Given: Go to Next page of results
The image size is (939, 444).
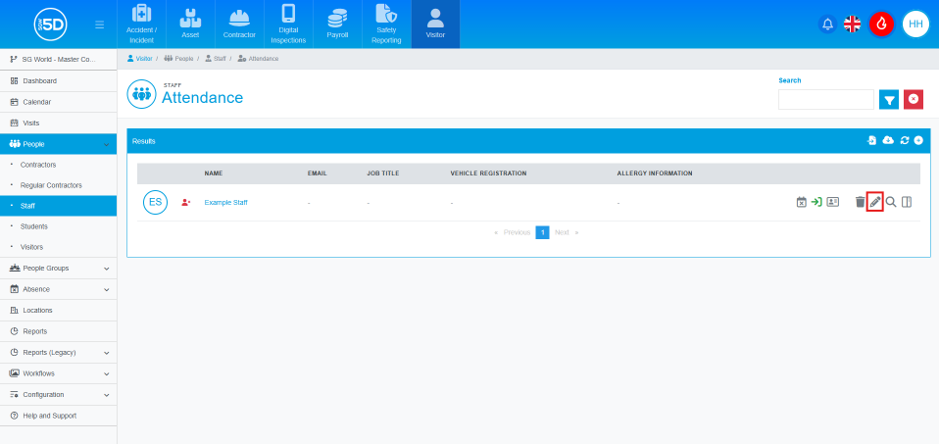Looking at the screenshot, I should click(x=566, y=232).
